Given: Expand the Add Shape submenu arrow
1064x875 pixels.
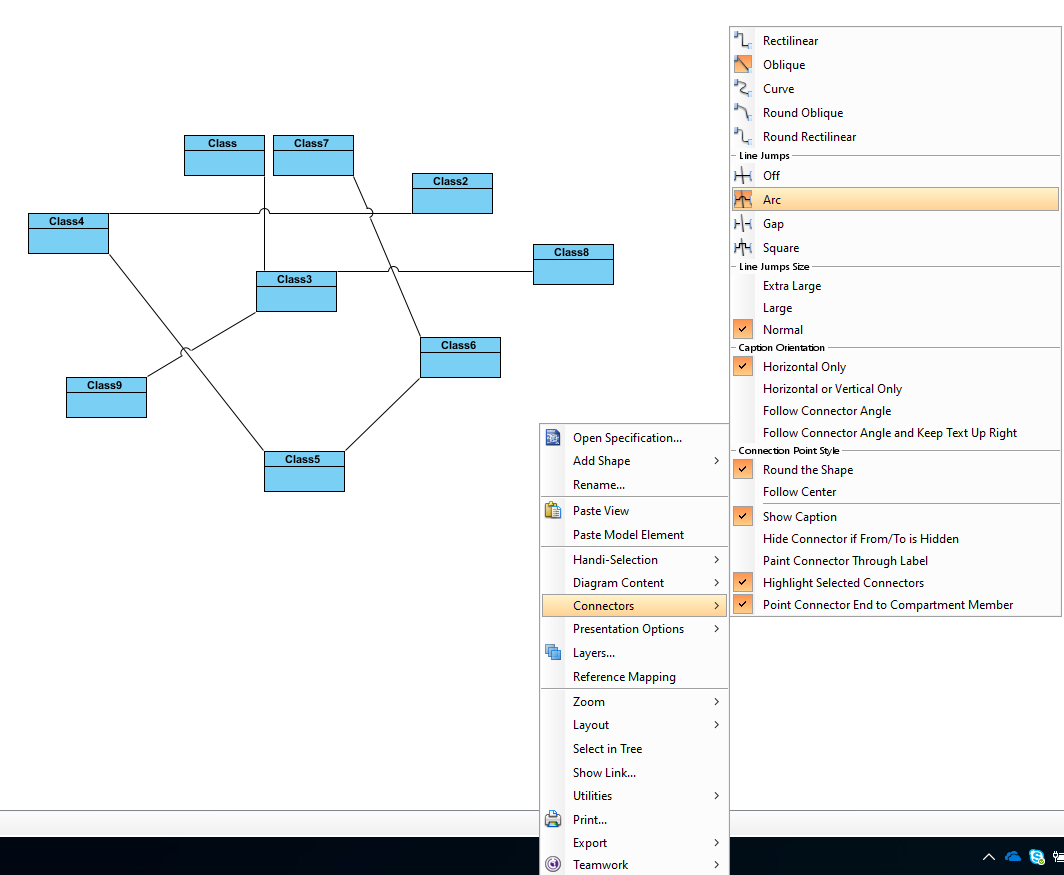Looking at the screenshot, I should pos(717,461).
